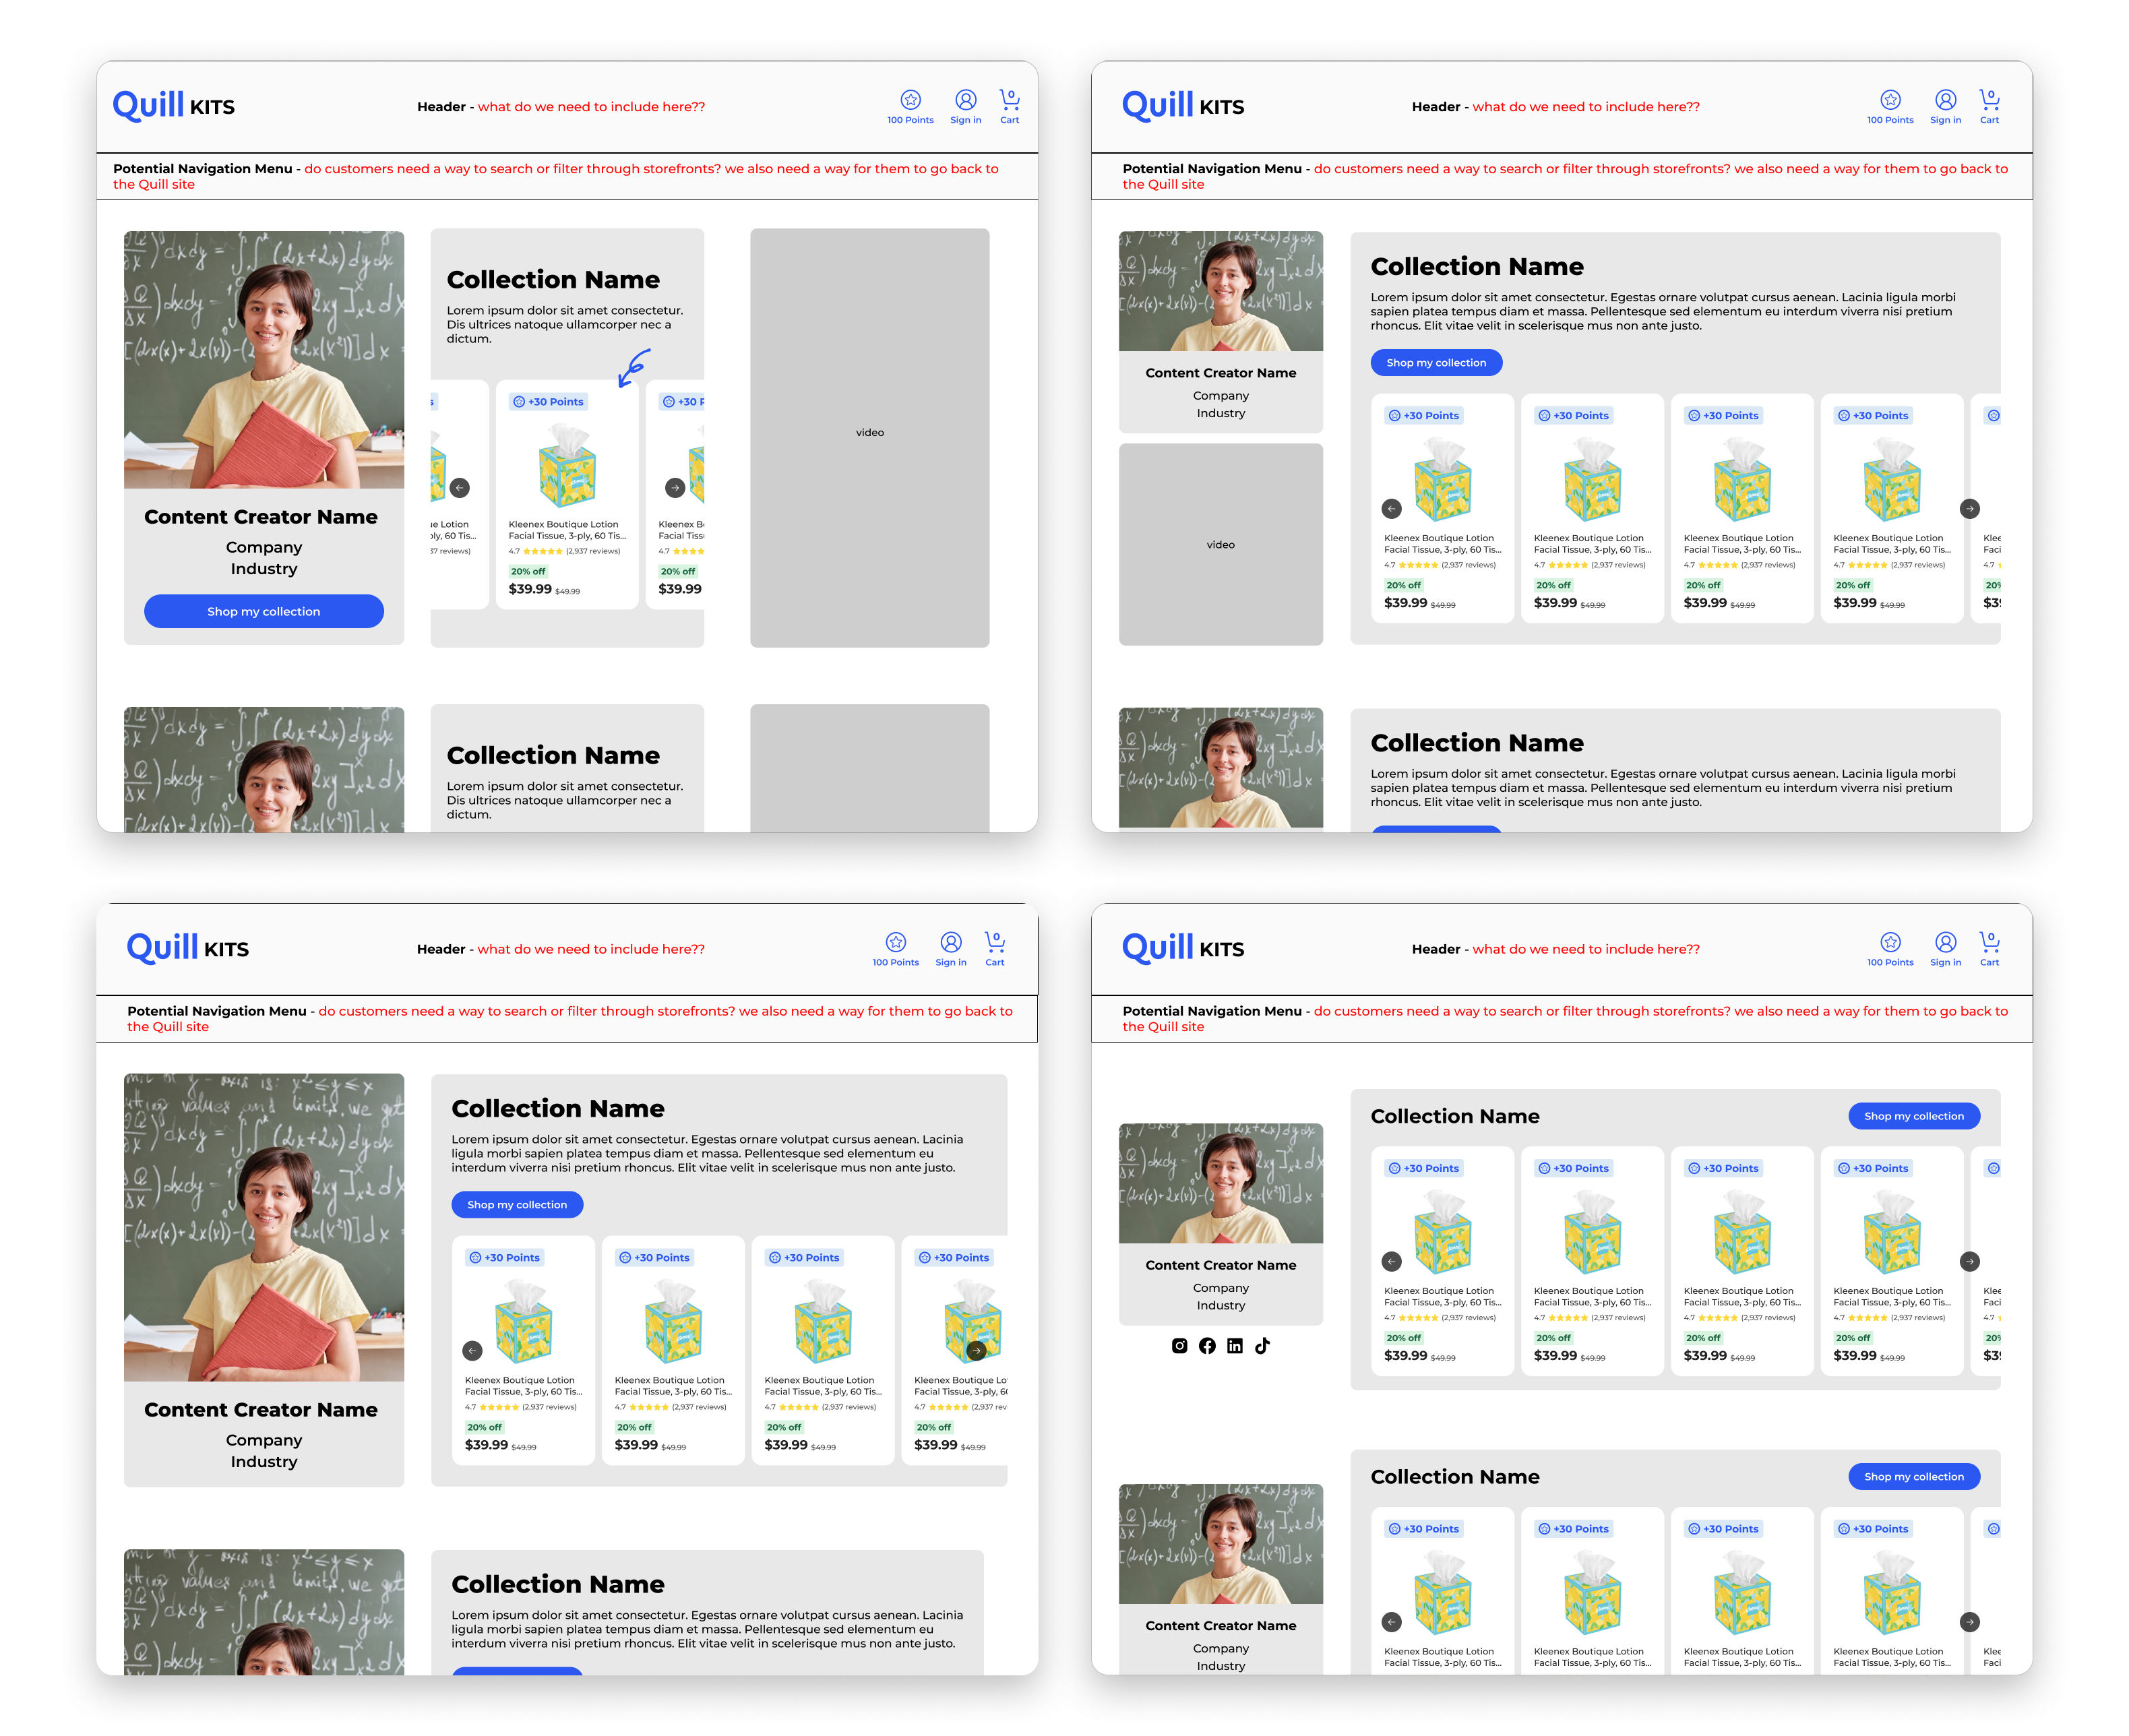Click previous arrow in first collection of social icons mockup

[x=1391, y=1261]
